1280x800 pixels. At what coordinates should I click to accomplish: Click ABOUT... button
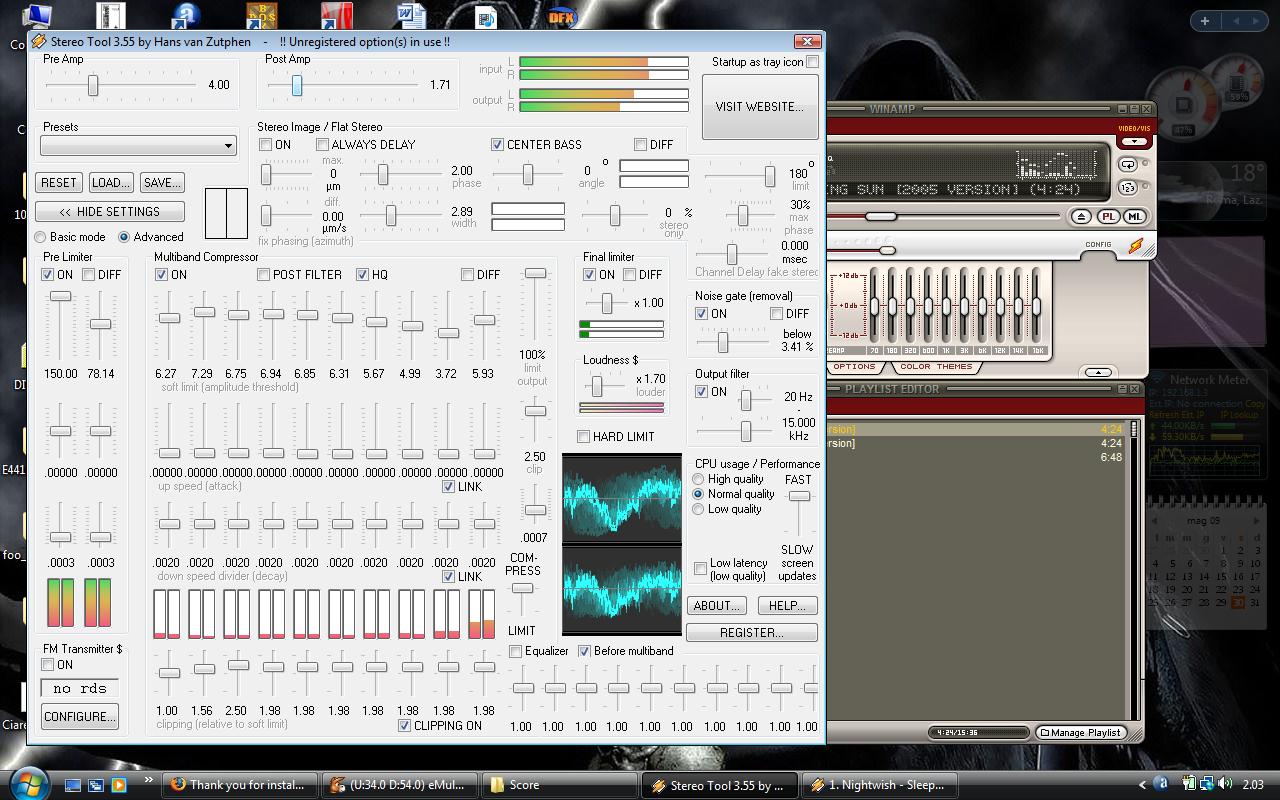[716, 606]
